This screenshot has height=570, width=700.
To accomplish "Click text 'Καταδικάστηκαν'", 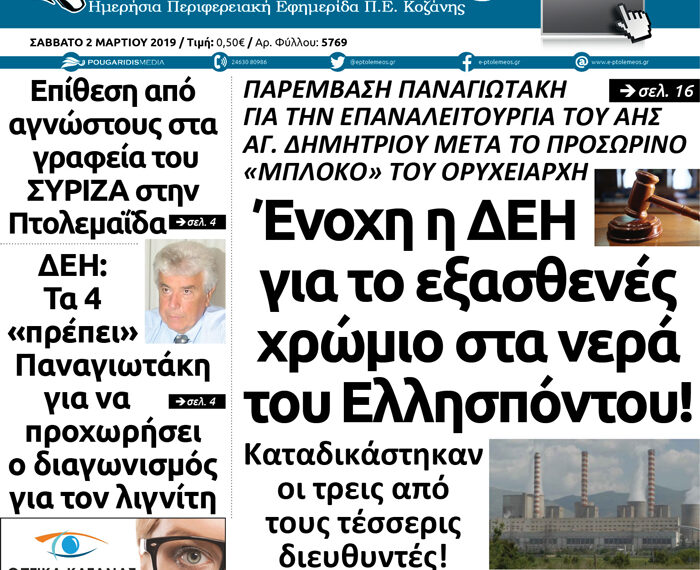I will pos(363,455).
